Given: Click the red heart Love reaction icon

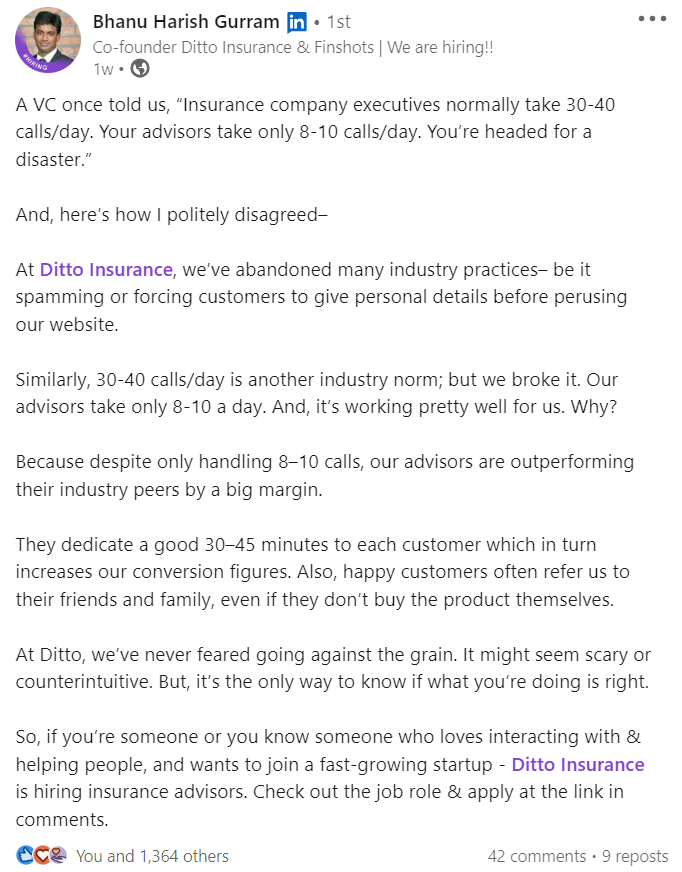Looking at the screenshot, I should pos(41,856).
